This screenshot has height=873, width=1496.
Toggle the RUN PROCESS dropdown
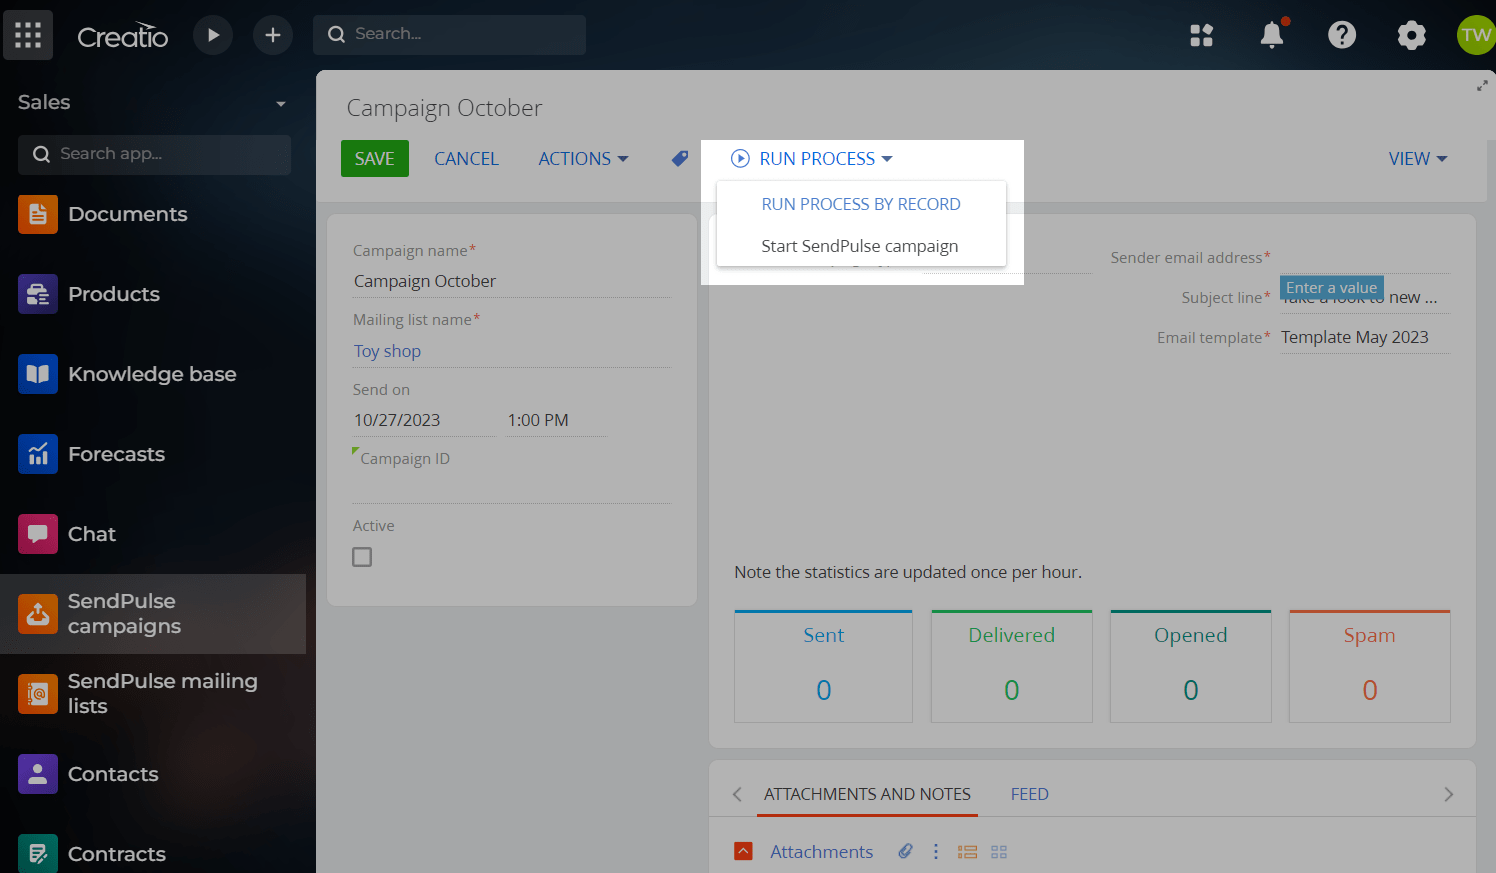[812, 159]
